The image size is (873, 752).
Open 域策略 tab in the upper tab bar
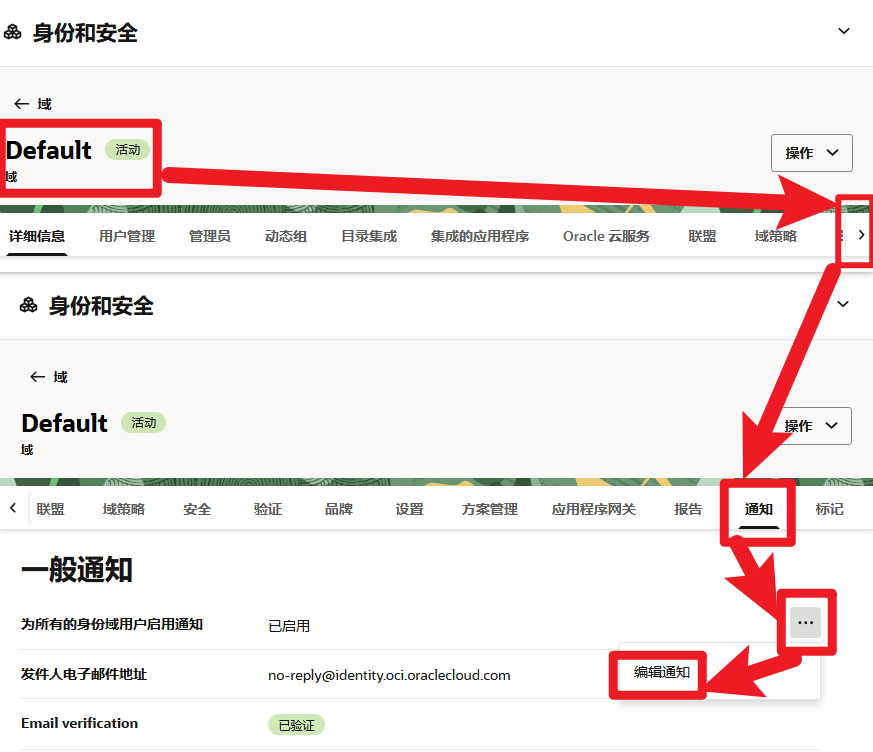(x=776, y=236)
